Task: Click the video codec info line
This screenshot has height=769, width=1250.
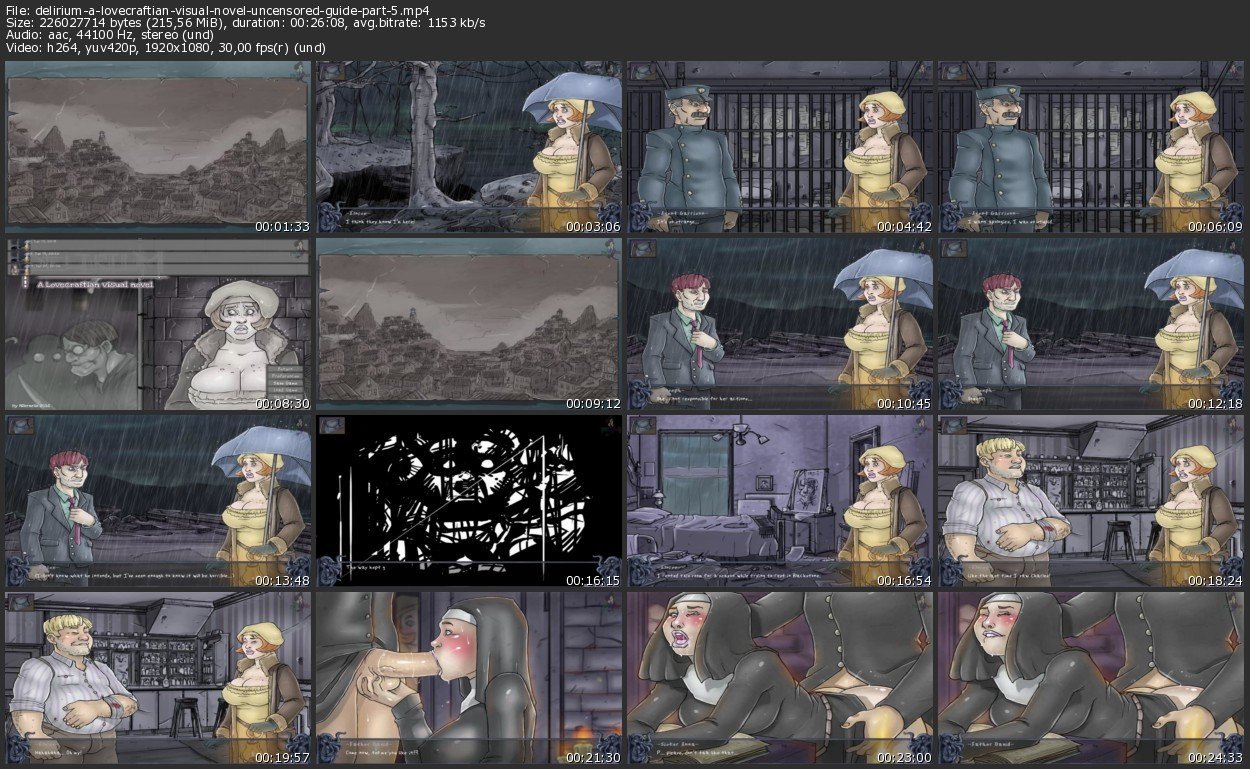Action: click(165, 48)
